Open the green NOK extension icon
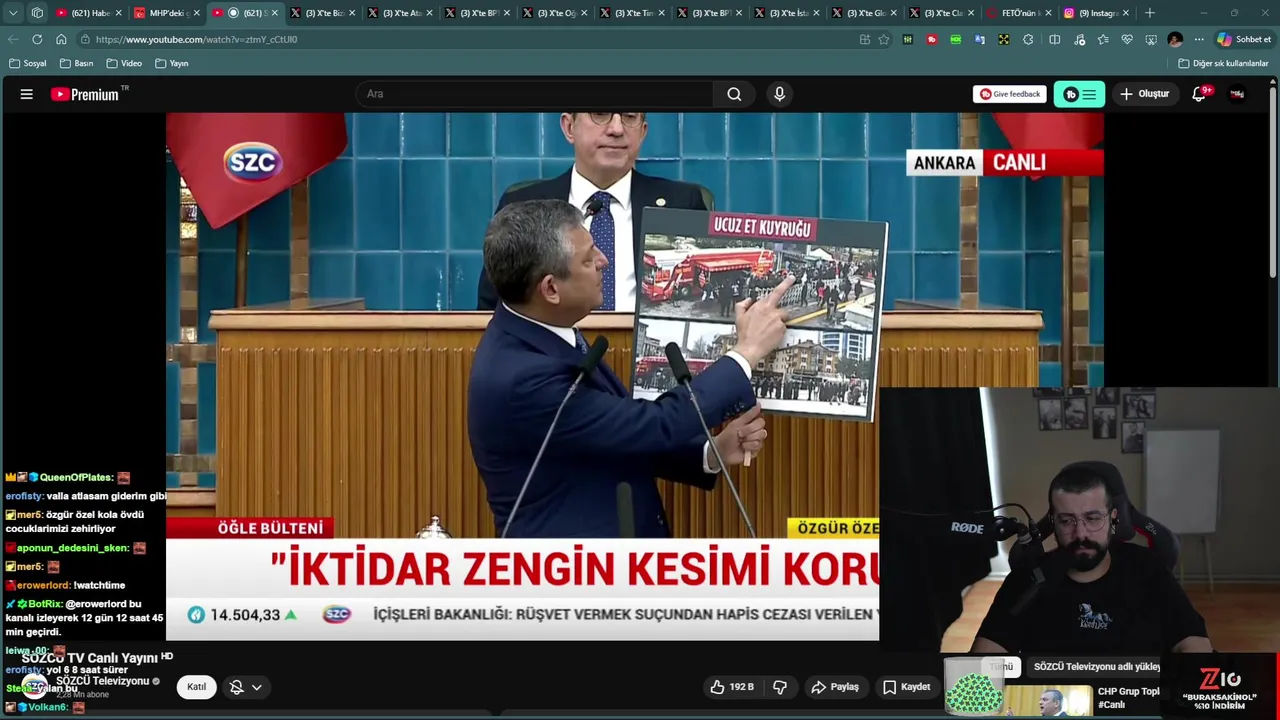Screen dimensions: 1280x720 [956, 39]
